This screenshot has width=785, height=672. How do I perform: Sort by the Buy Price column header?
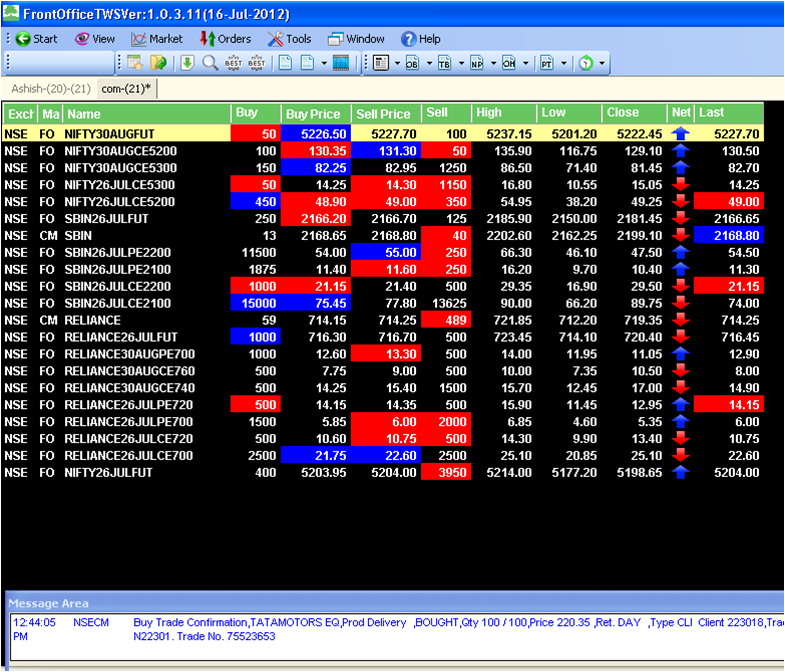coord(313,114)
